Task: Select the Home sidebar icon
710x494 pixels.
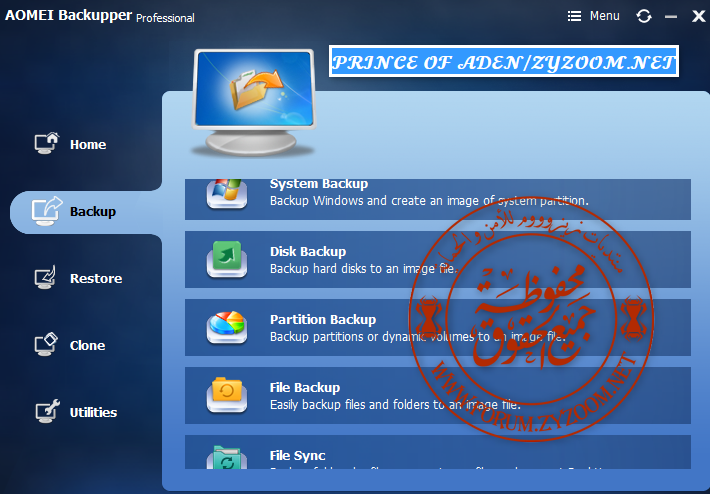Action: [x=47, y=143]
